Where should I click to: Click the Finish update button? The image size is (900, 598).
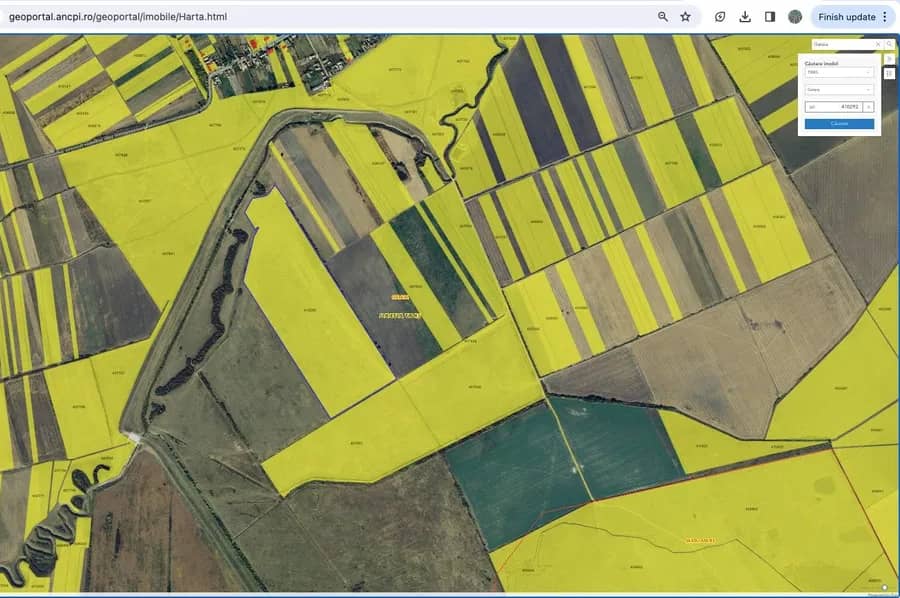846,17
